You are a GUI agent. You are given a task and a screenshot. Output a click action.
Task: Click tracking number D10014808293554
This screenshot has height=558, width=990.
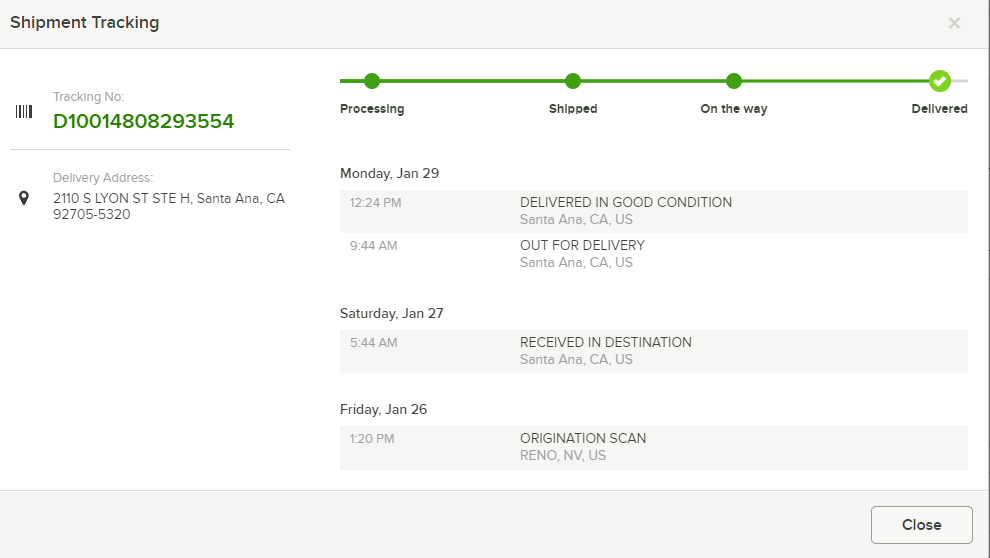tap(143, 121)
